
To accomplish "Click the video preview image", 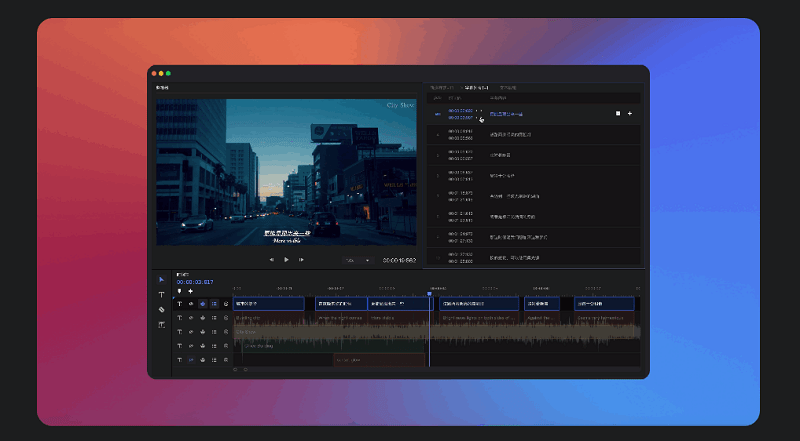I will tap(286, 172).
